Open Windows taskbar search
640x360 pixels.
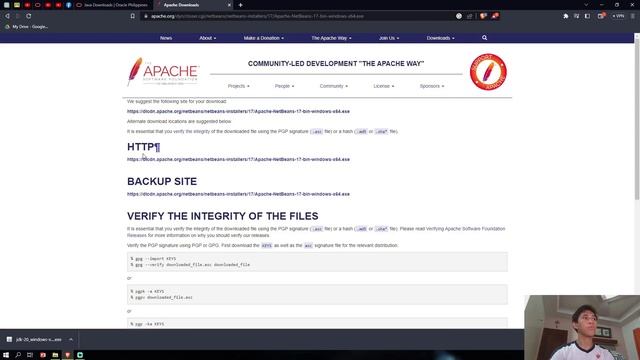coord(18,355)
